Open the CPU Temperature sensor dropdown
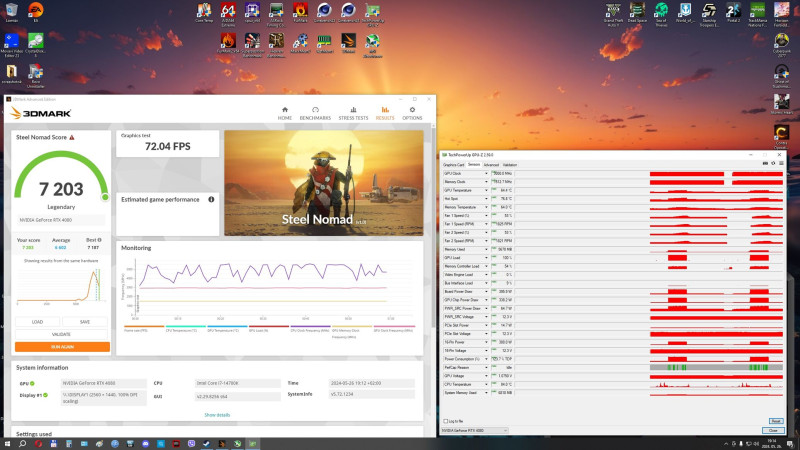 pos(486,384)
